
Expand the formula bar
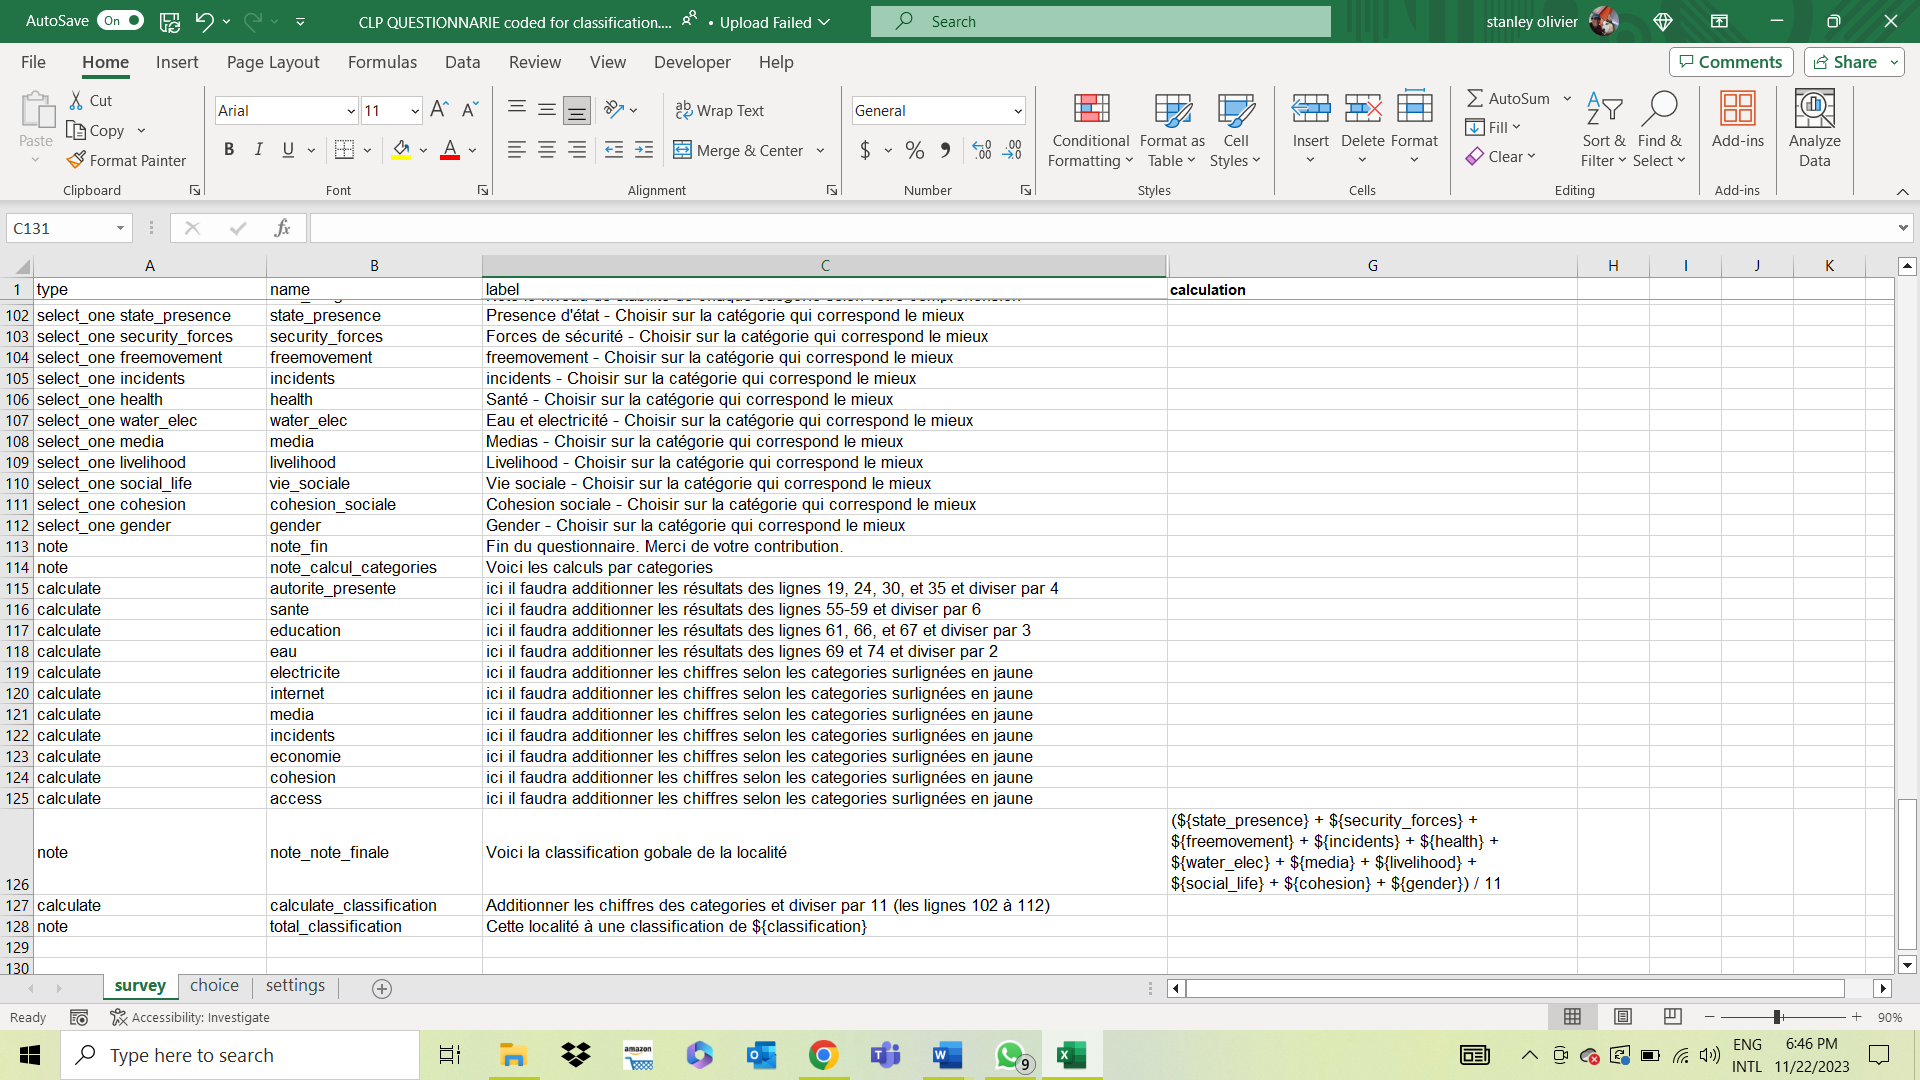(x=1902, y=228)
